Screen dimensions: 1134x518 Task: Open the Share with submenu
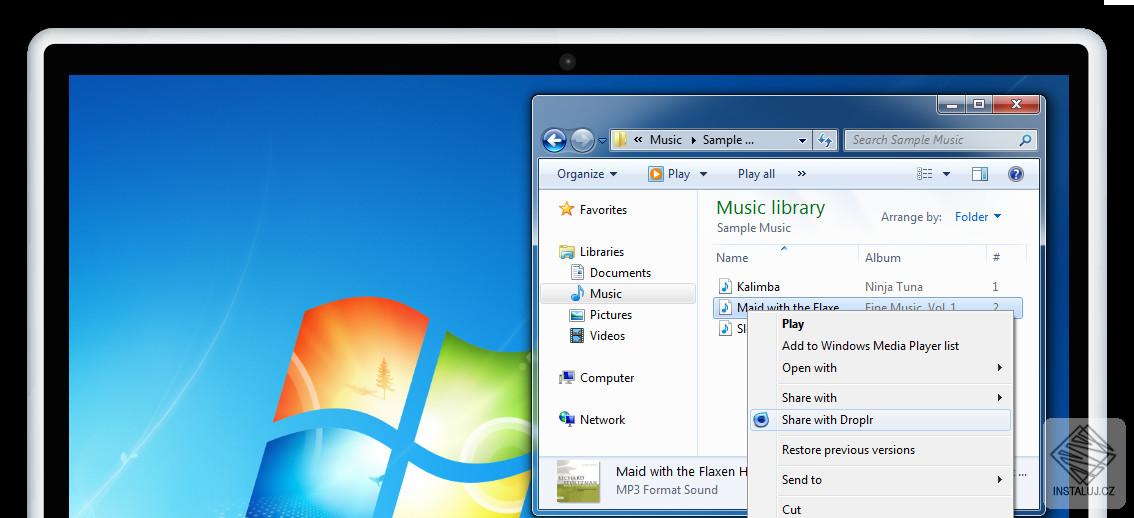[x=880, y=398]
